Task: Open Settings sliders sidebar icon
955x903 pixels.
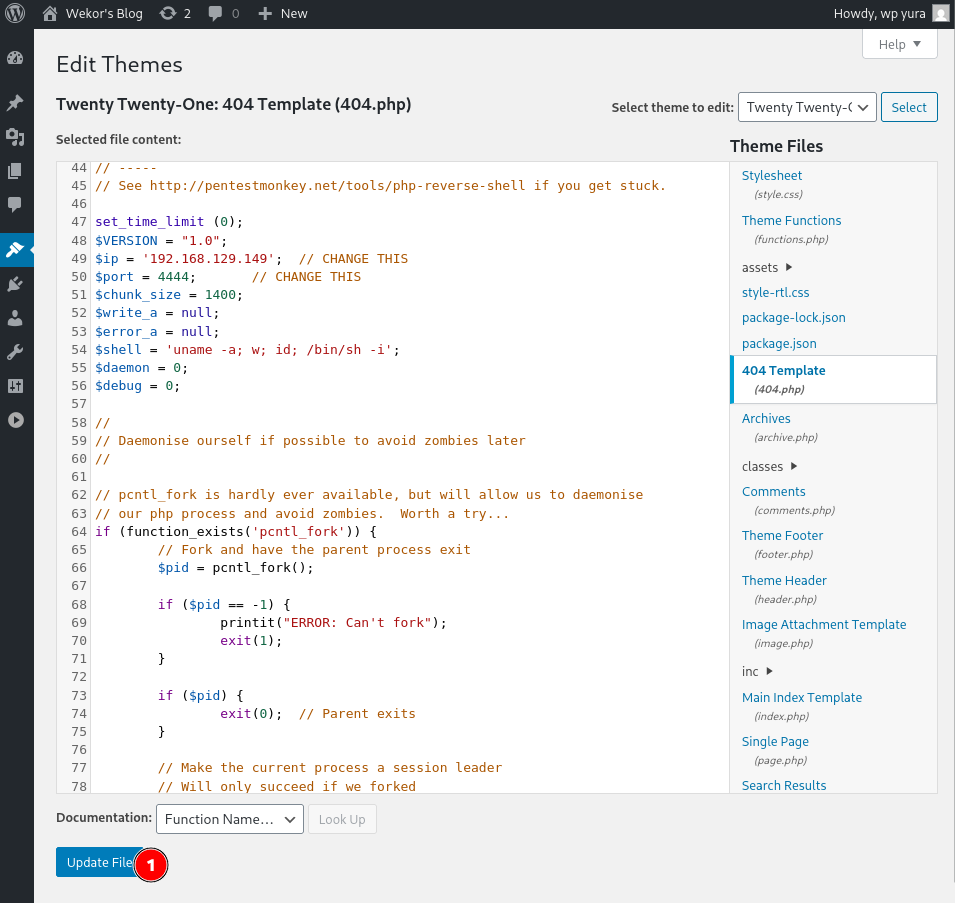Action: click(x=15, y=386)
